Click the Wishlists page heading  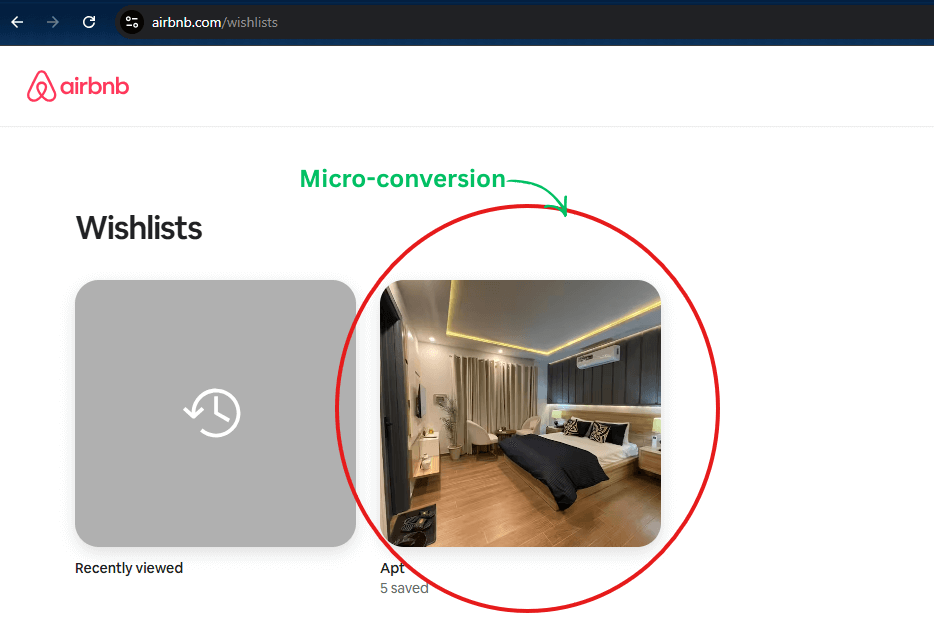[138, 228]
